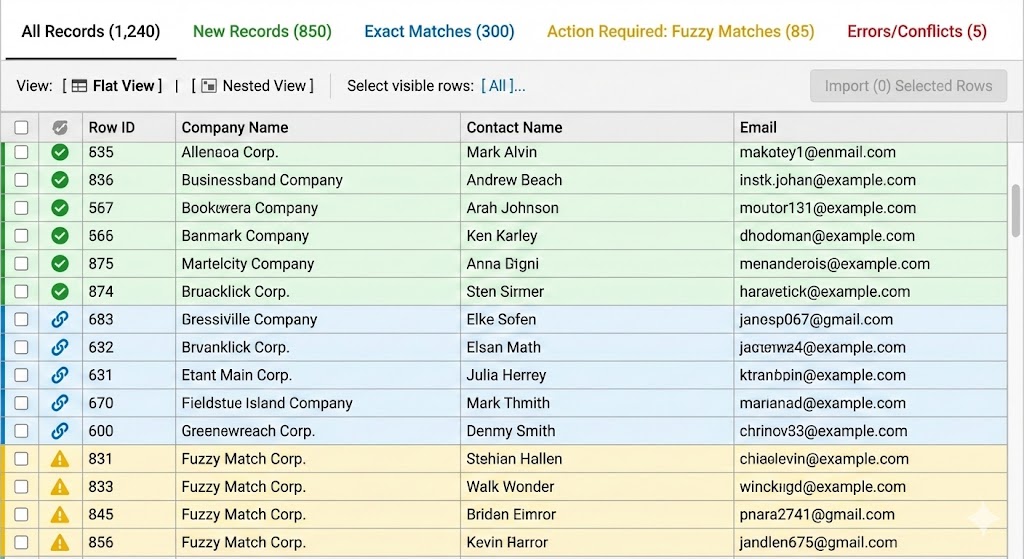Viewport: 1024px width, 559px height.
Task: Click the Flat View table icon
Action: [x=79, y=86]
